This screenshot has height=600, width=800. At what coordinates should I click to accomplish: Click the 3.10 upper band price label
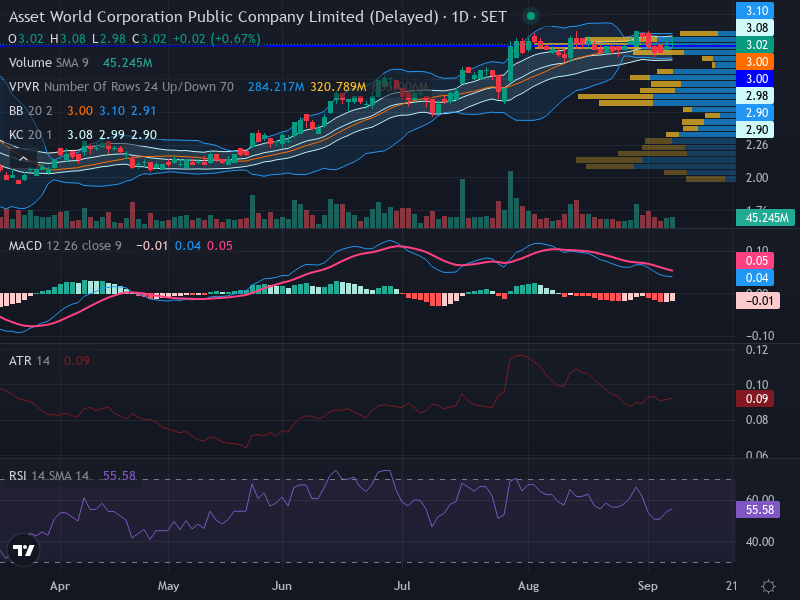point(755,11)
